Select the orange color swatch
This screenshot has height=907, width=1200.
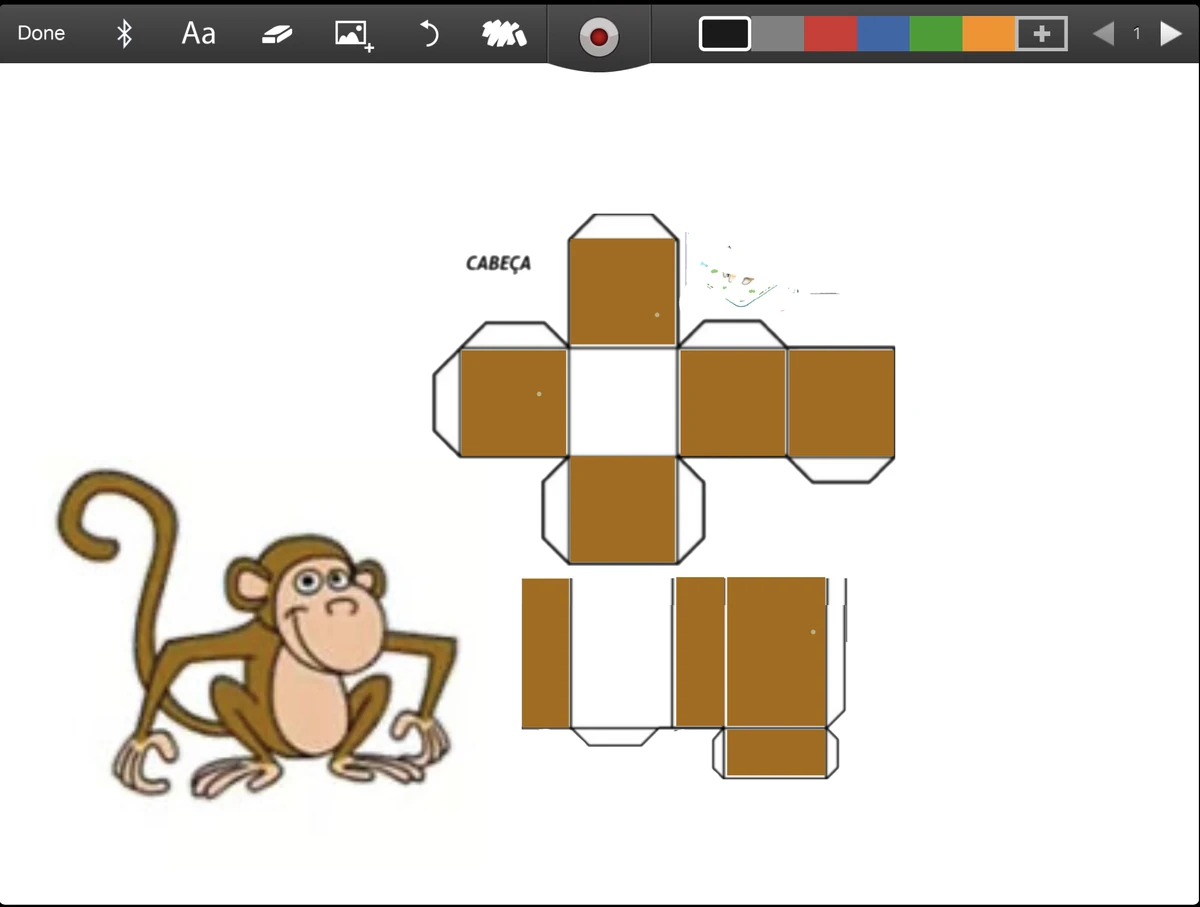(x=988, y=33)
